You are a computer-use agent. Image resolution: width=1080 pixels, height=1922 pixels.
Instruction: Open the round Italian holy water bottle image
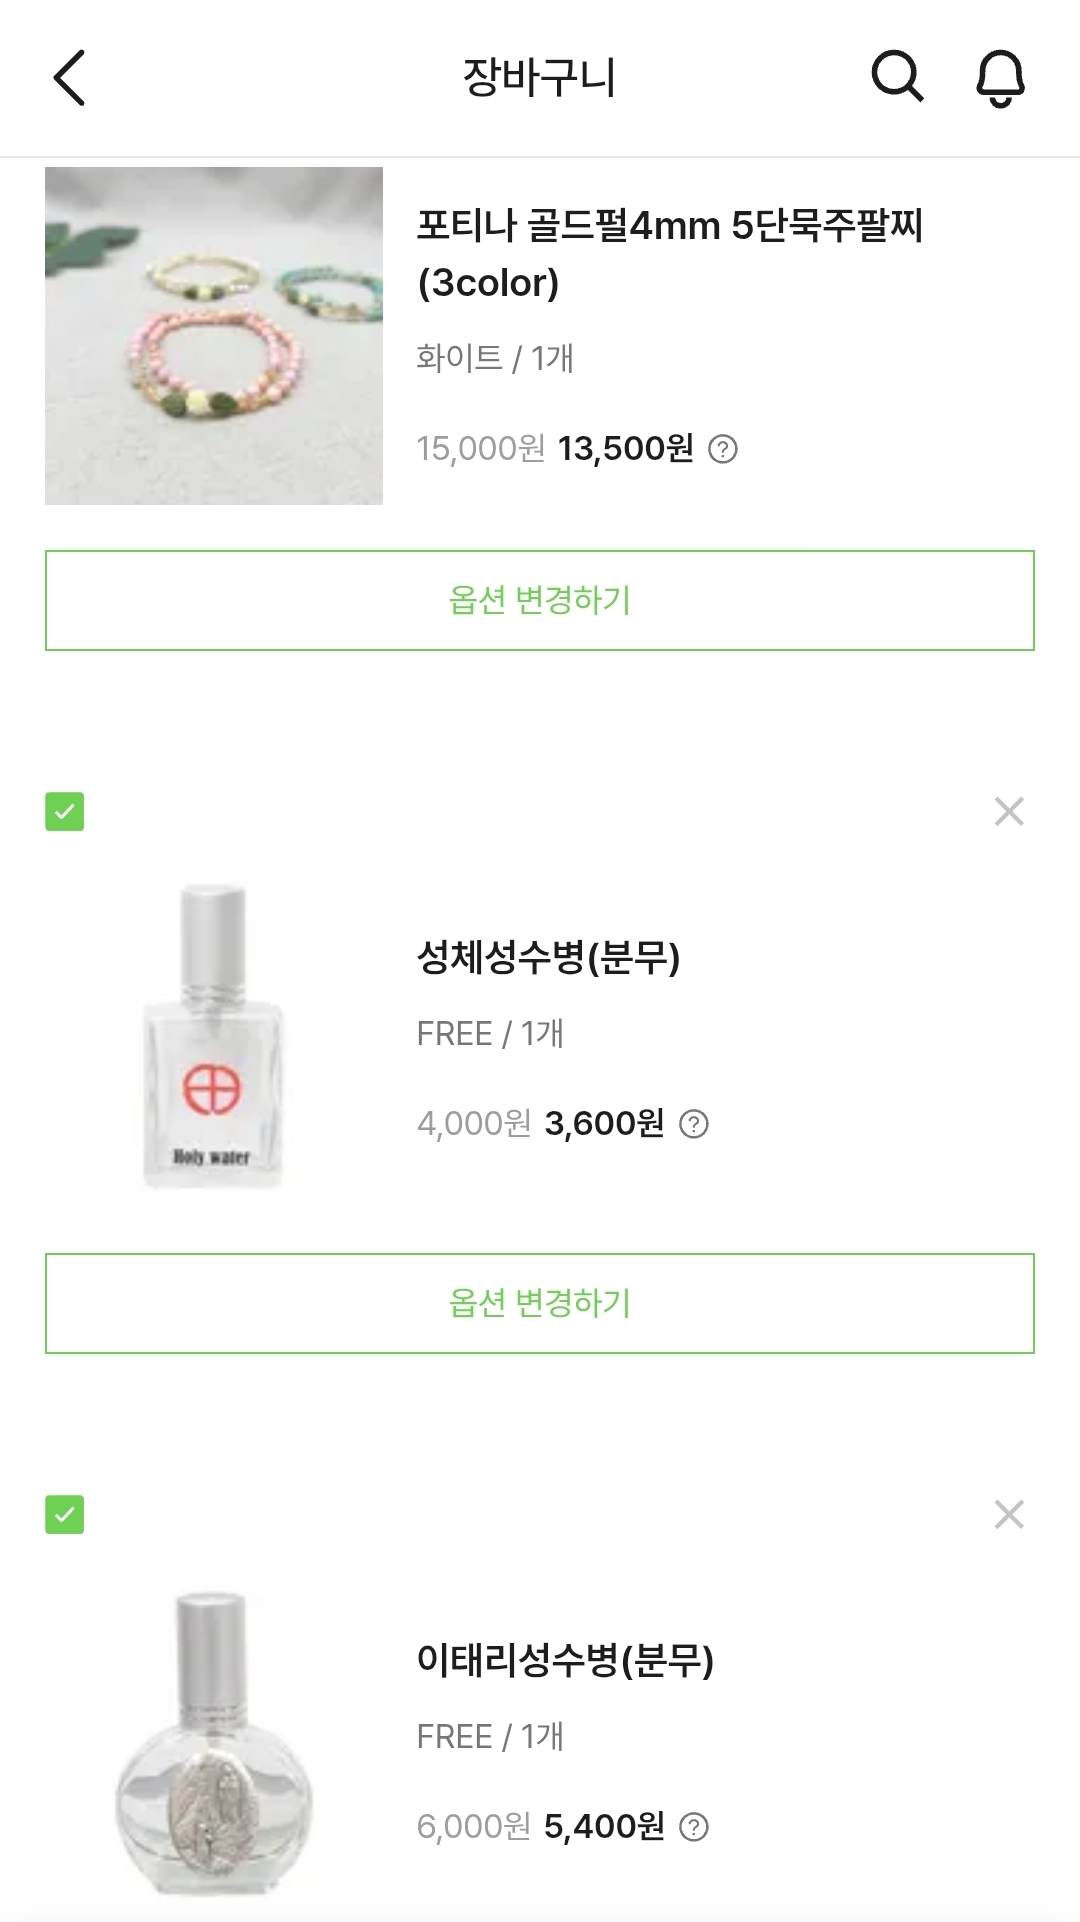pyautogui.click(x=213, y=1745)
